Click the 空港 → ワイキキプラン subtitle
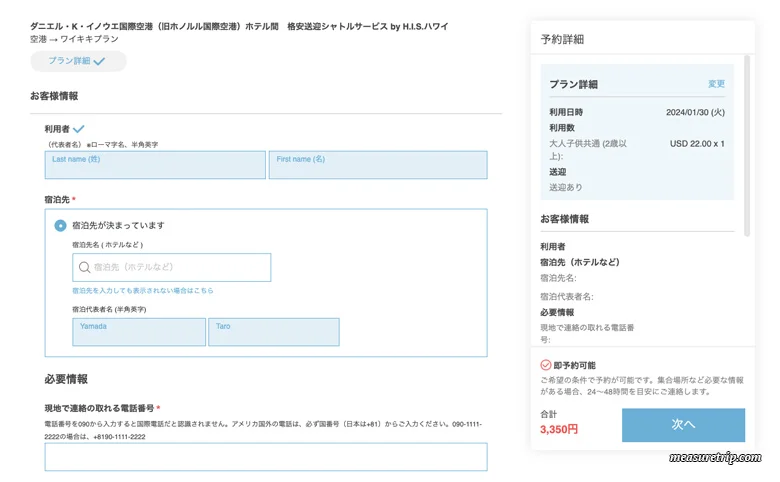The width and height of the screenshot is (780, 482). pyautogui.click(x=74, y=39)
